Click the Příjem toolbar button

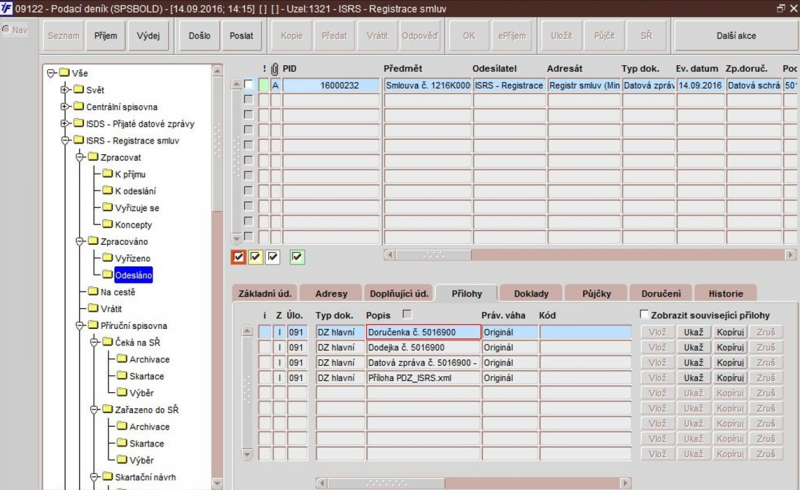tap(106, 36)
